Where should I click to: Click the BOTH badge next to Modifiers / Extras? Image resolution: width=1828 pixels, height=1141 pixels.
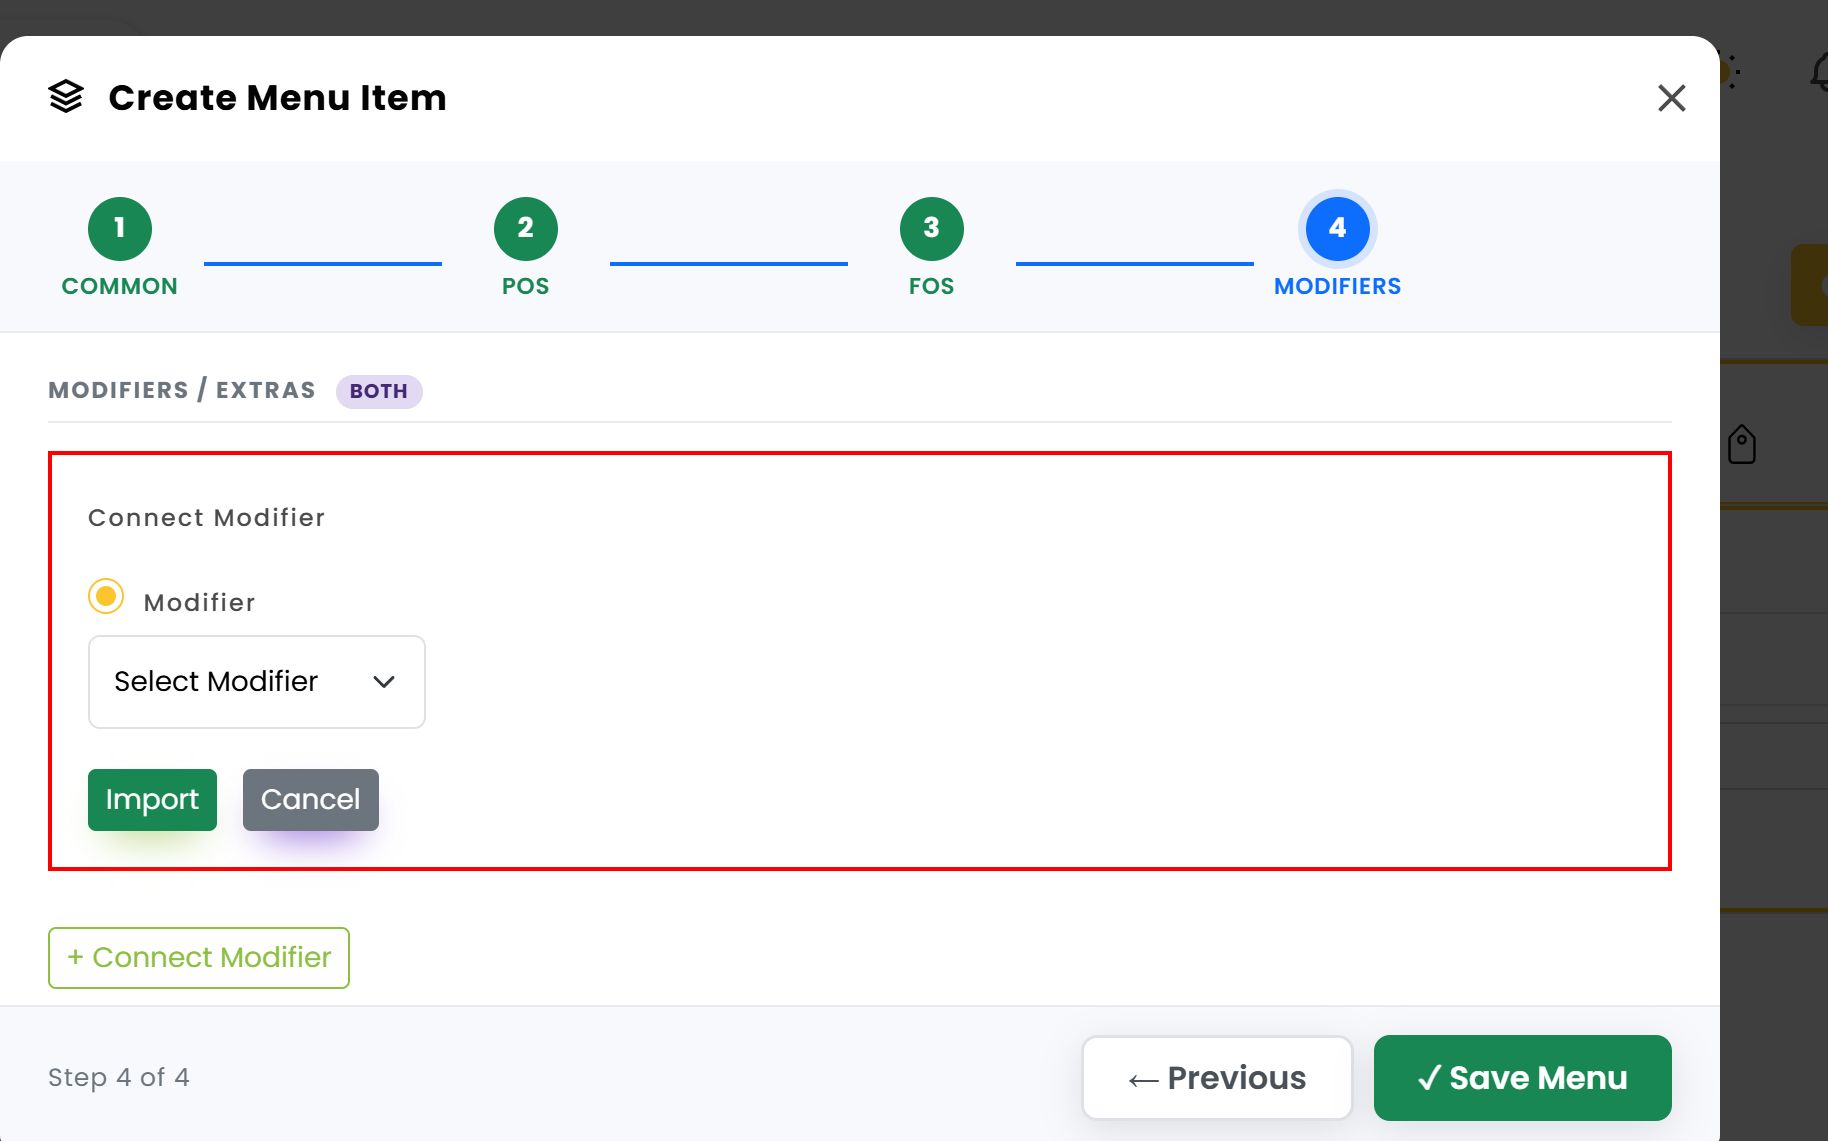(379, 391)
